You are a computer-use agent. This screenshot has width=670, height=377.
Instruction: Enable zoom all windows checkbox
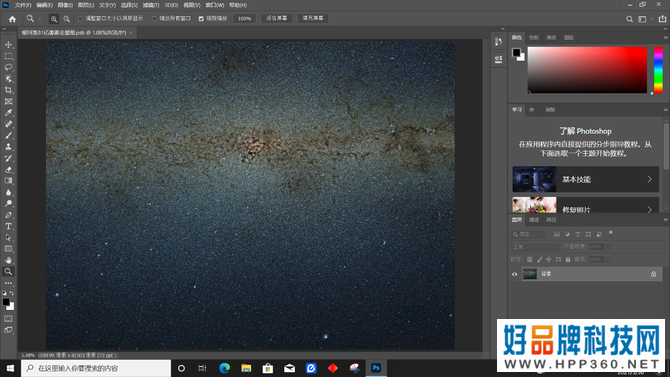(x=154, y=19)
